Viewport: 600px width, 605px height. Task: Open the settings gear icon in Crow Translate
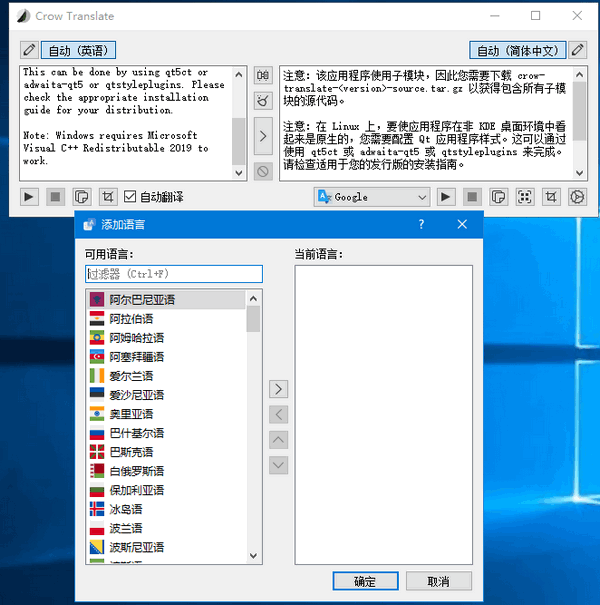(x=577, y=197)
